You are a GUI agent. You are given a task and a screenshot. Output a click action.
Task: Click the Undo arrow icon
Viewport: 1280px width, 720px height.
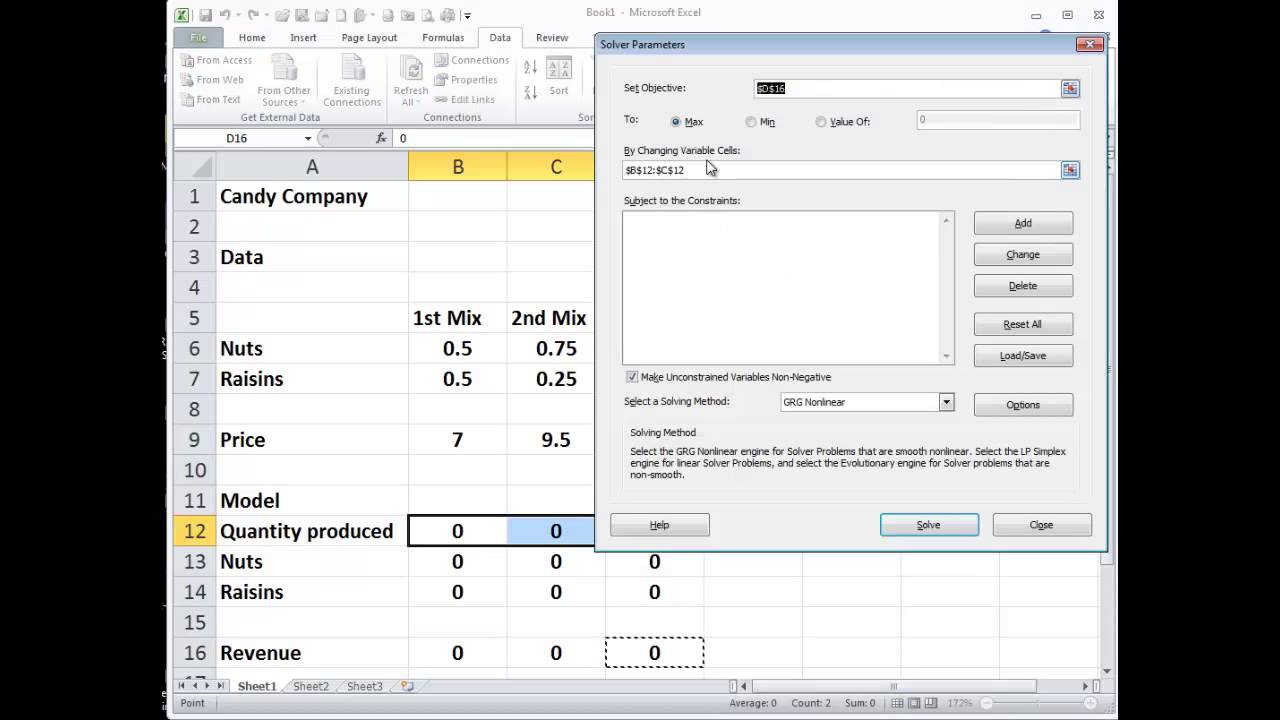225,15
